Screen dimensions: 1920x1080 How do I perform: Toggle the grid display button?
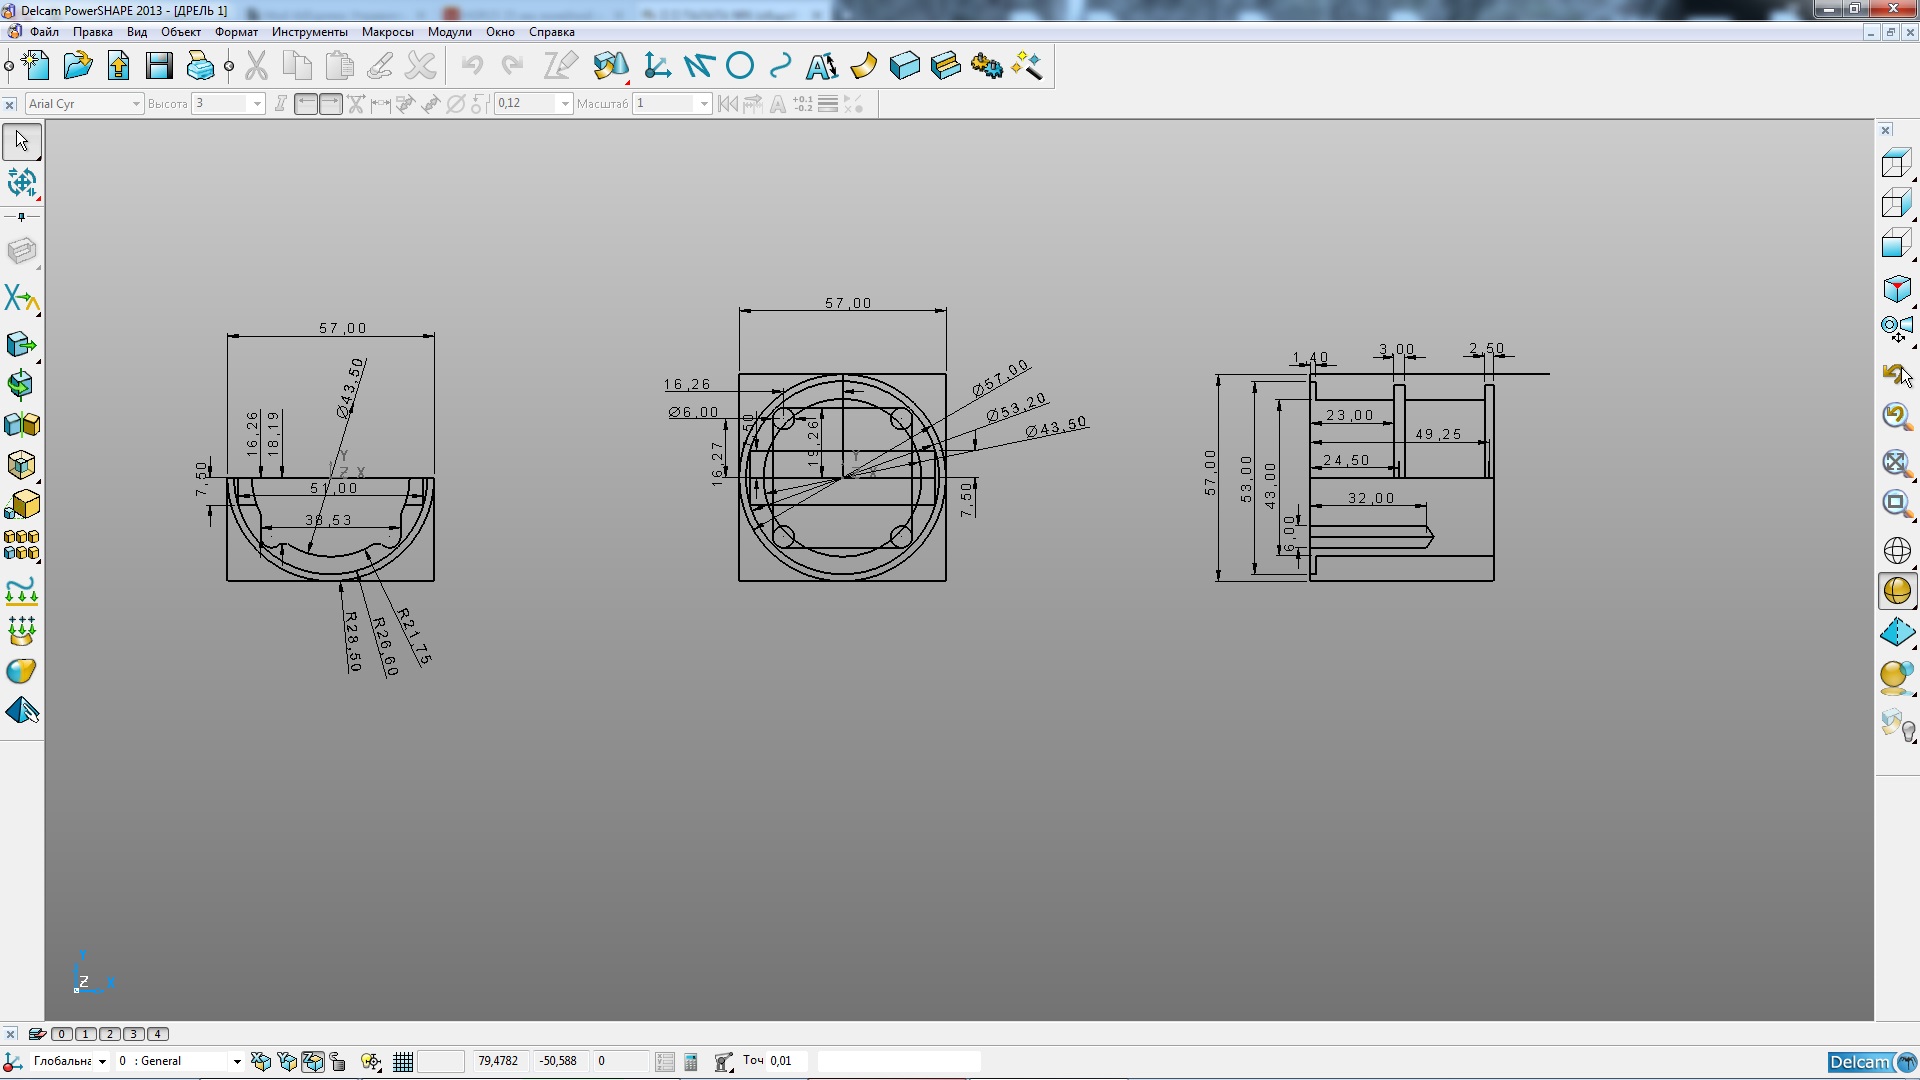(x=403, y=1062)
